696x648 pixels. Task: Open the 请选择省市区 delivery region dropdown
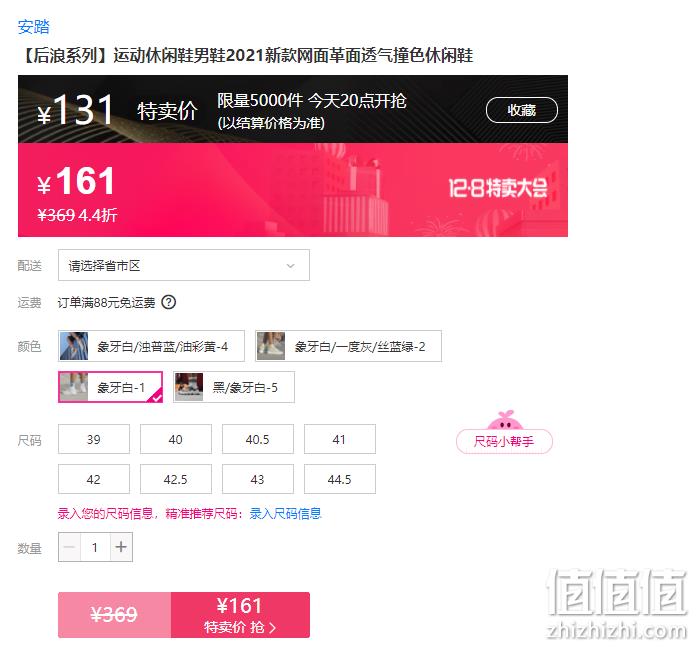pos(184,265)
